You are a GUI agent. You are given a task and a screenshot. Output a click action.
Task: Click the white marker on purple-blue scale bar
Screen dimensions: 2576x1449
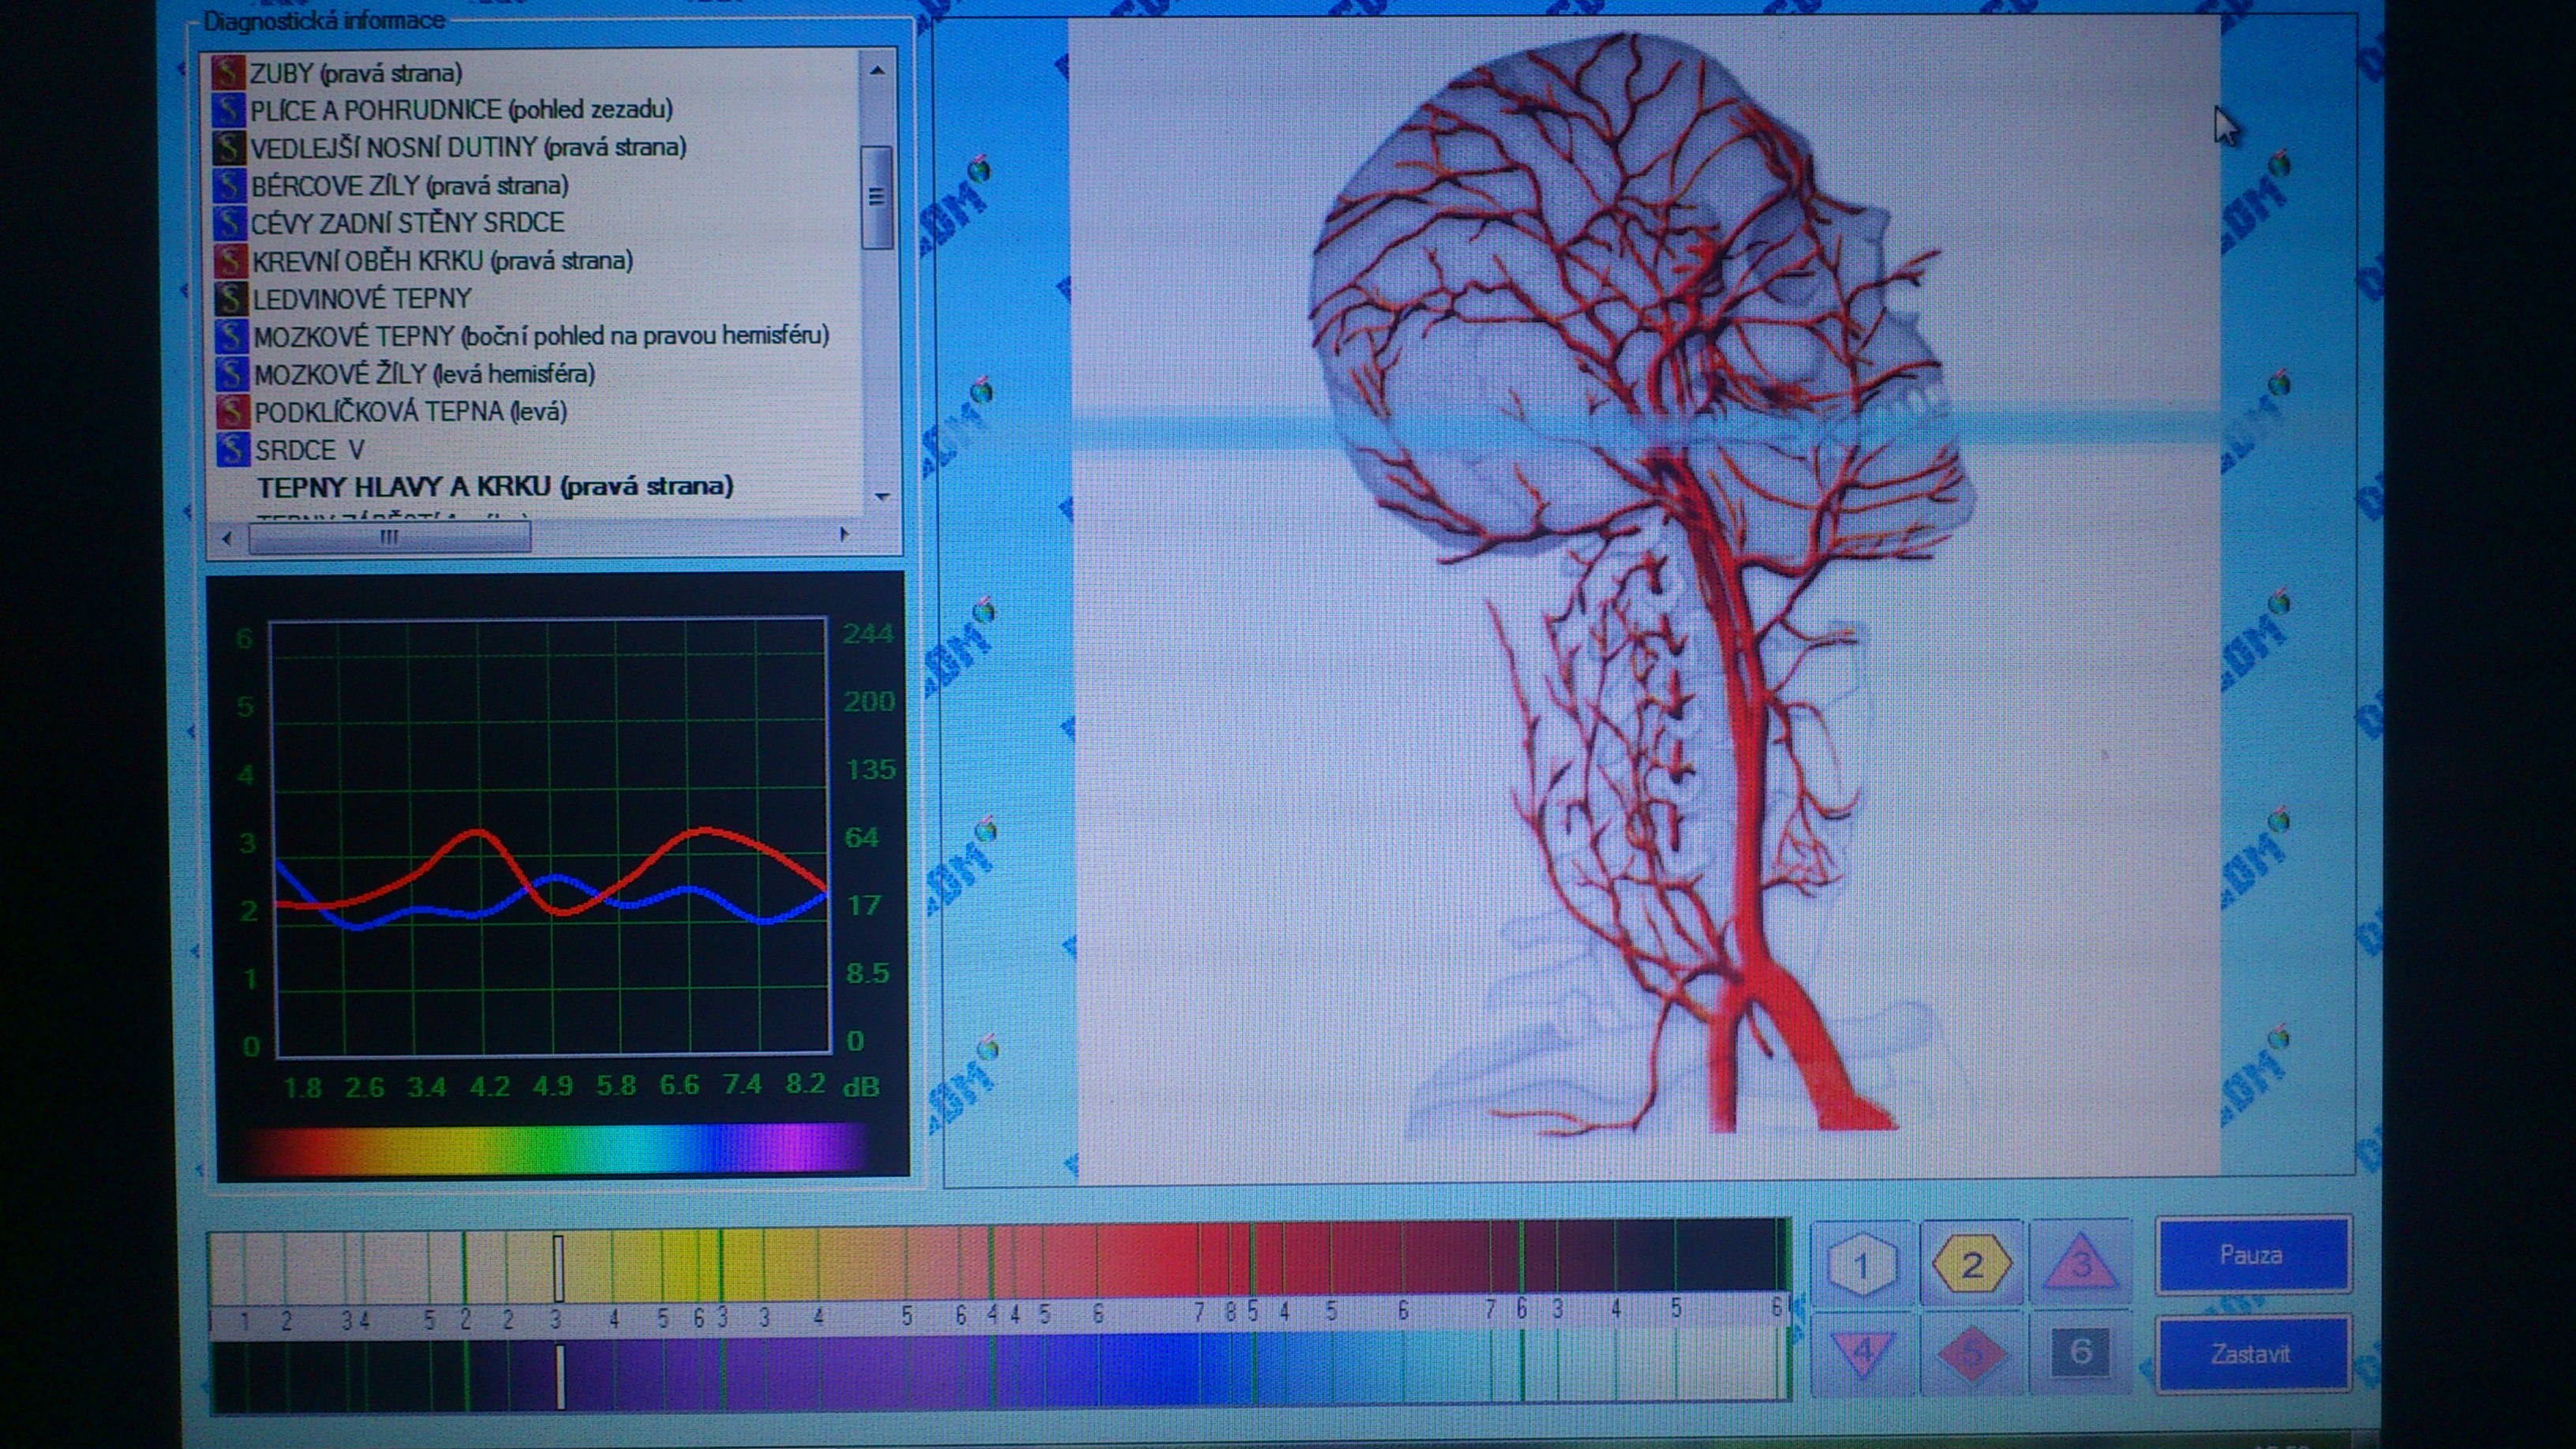pyautogui.click(x=560, y=1376)
